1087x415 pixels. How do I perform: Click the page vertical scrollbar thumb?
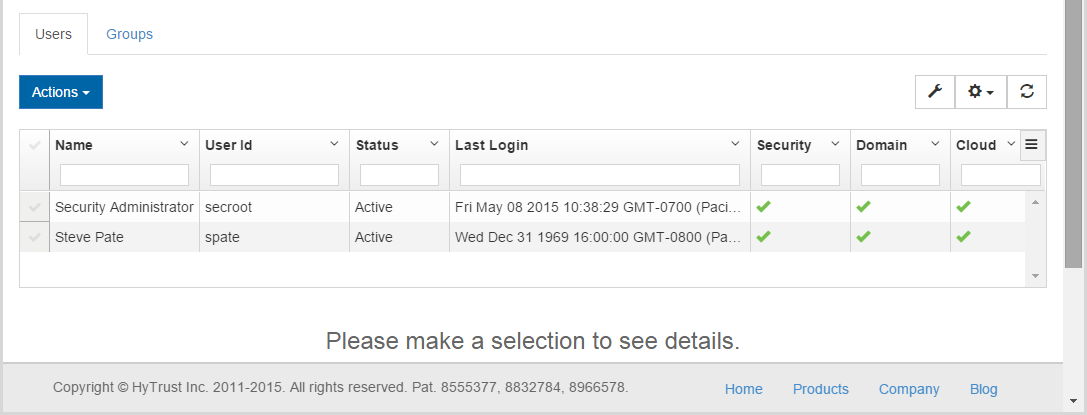(1074, 134)
